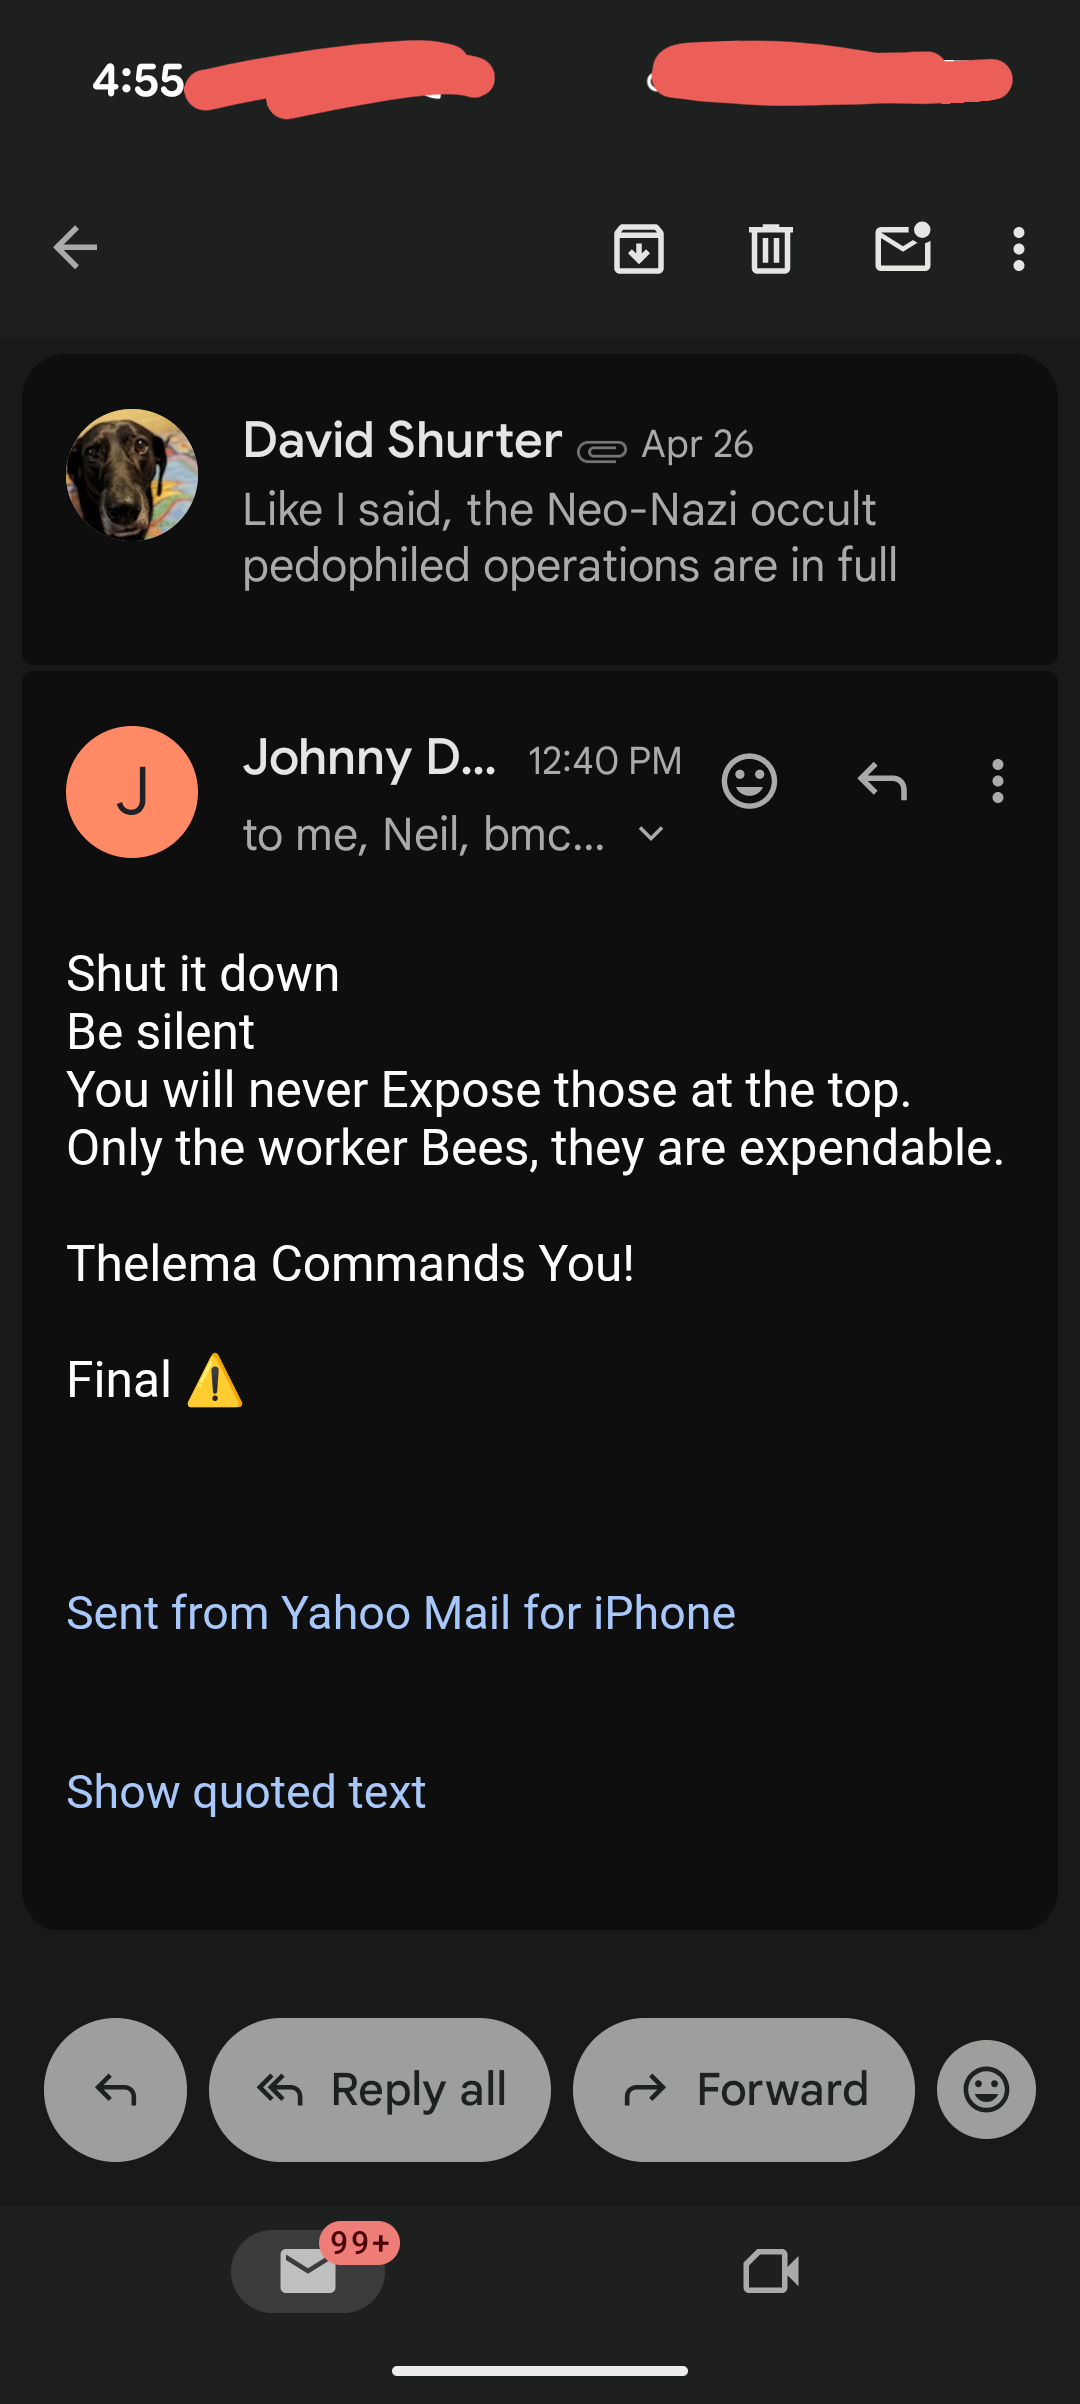This screenshot has height=2404, width=1080.
Task: Tap the orange J sender avatar
Action: pyautogui.click(x=132, y=792)
